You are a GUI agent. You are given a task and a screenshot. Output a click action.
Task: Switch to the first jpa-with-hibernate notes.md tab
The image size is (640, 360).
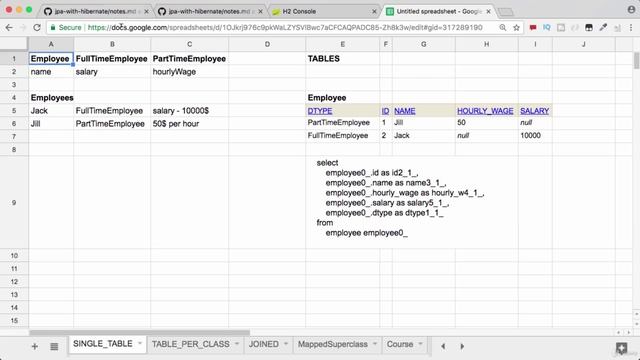coord(96,11)
